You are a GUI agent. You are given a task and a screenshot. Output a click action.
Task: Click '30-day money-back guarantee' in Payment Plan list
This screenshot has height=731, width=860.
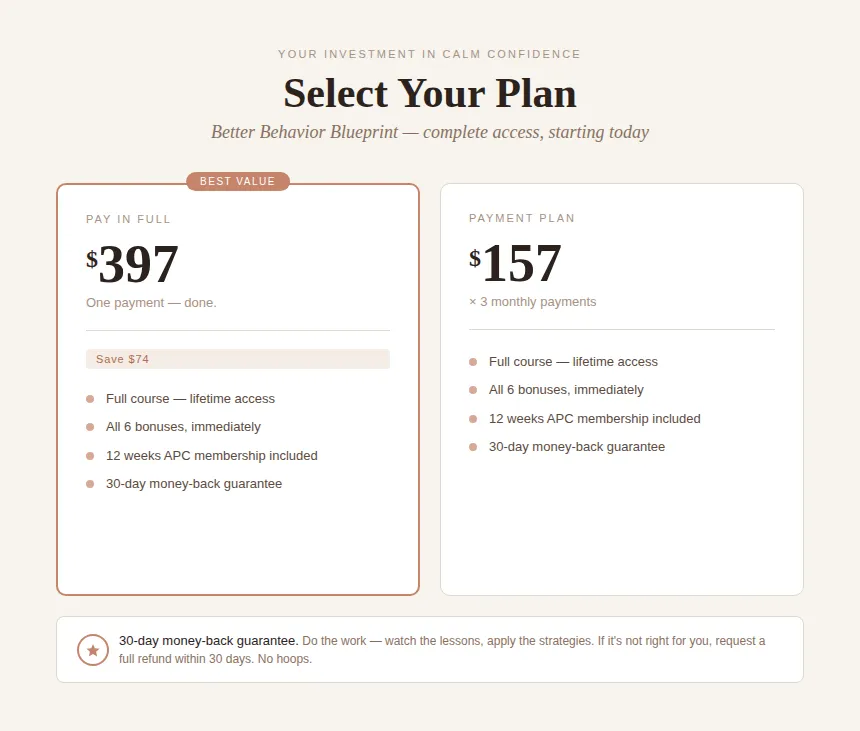pos(576,447)
